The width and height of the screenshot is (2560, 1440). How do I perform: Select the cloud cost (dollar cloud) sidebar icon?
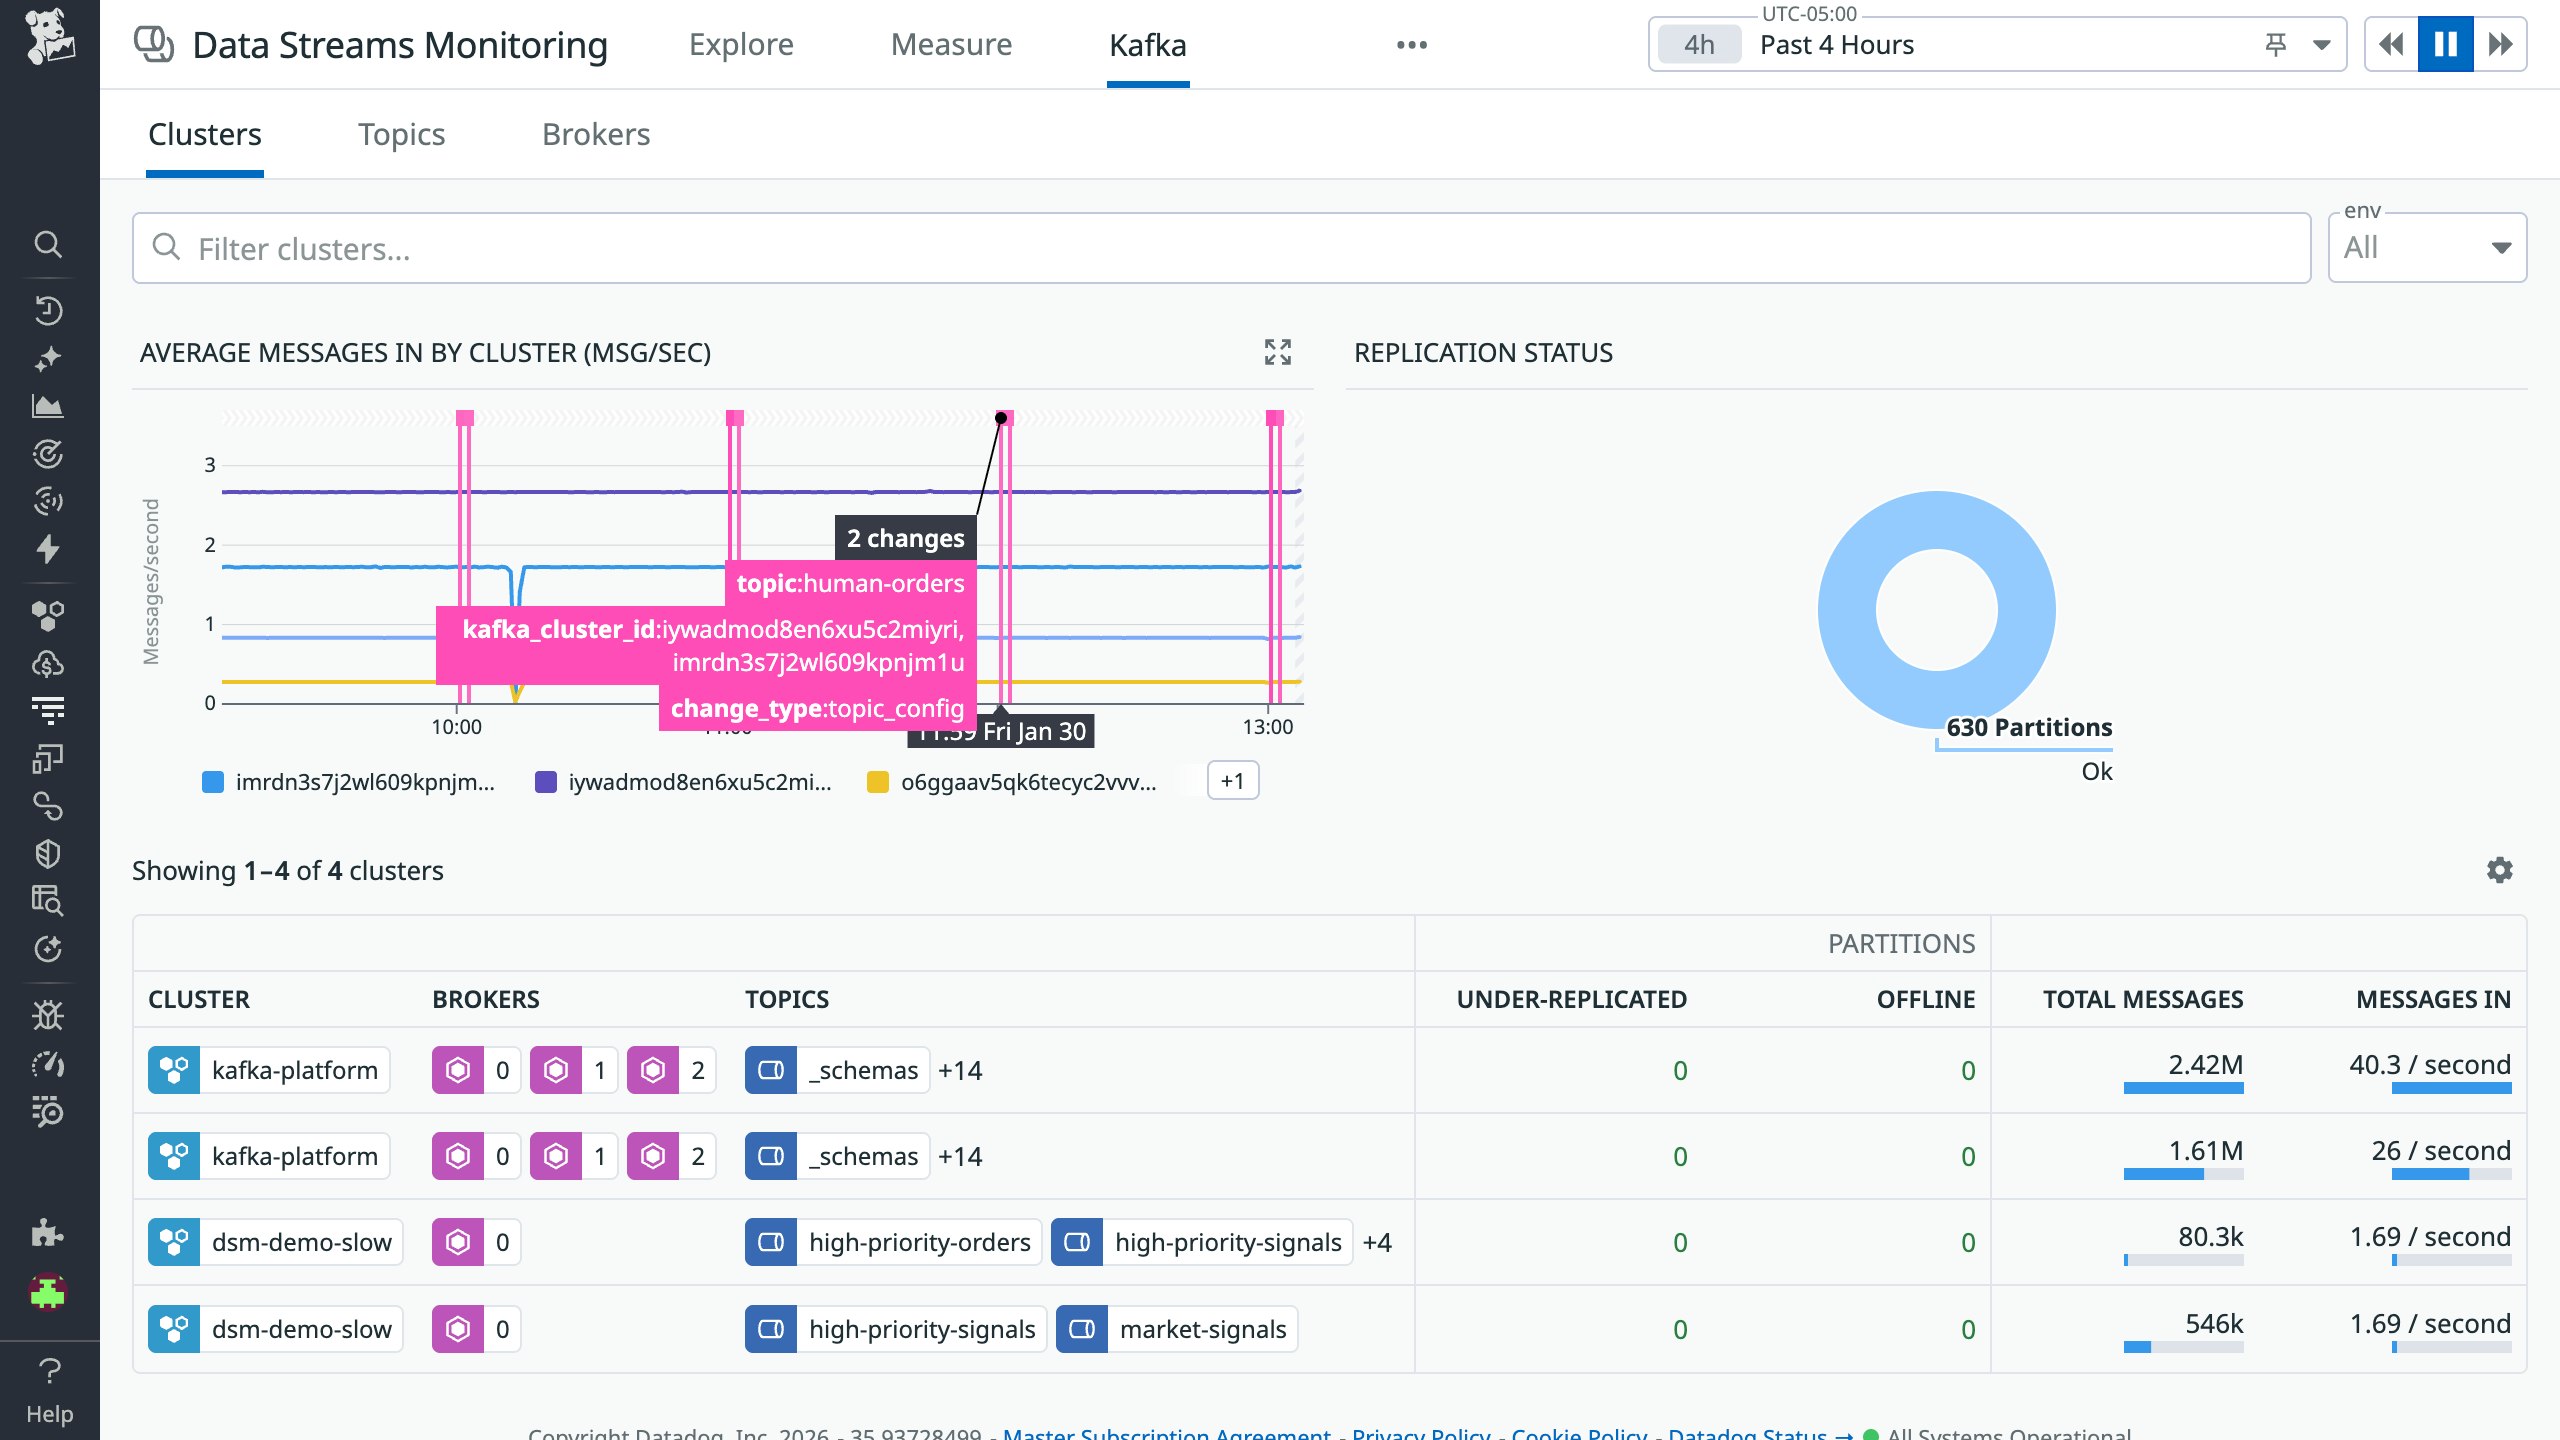coord(48,660)
